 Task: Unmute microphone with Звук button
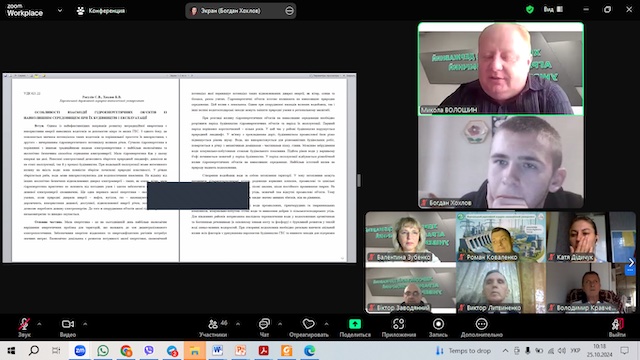[24, 327]
